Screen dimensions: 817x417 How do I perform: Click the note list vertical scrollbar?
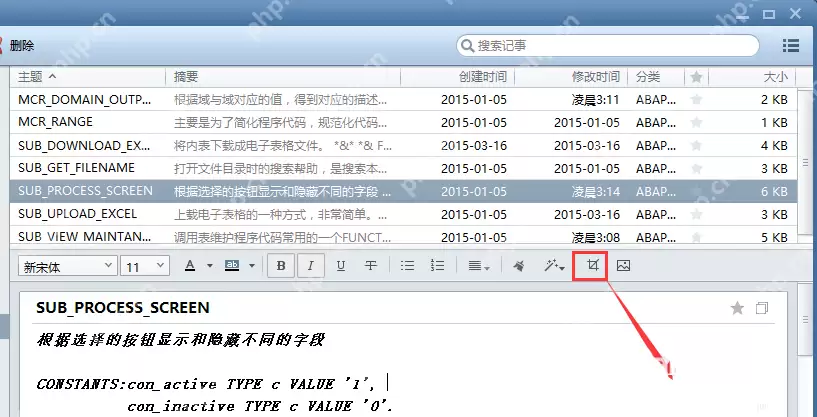click(x=806, y=163)
